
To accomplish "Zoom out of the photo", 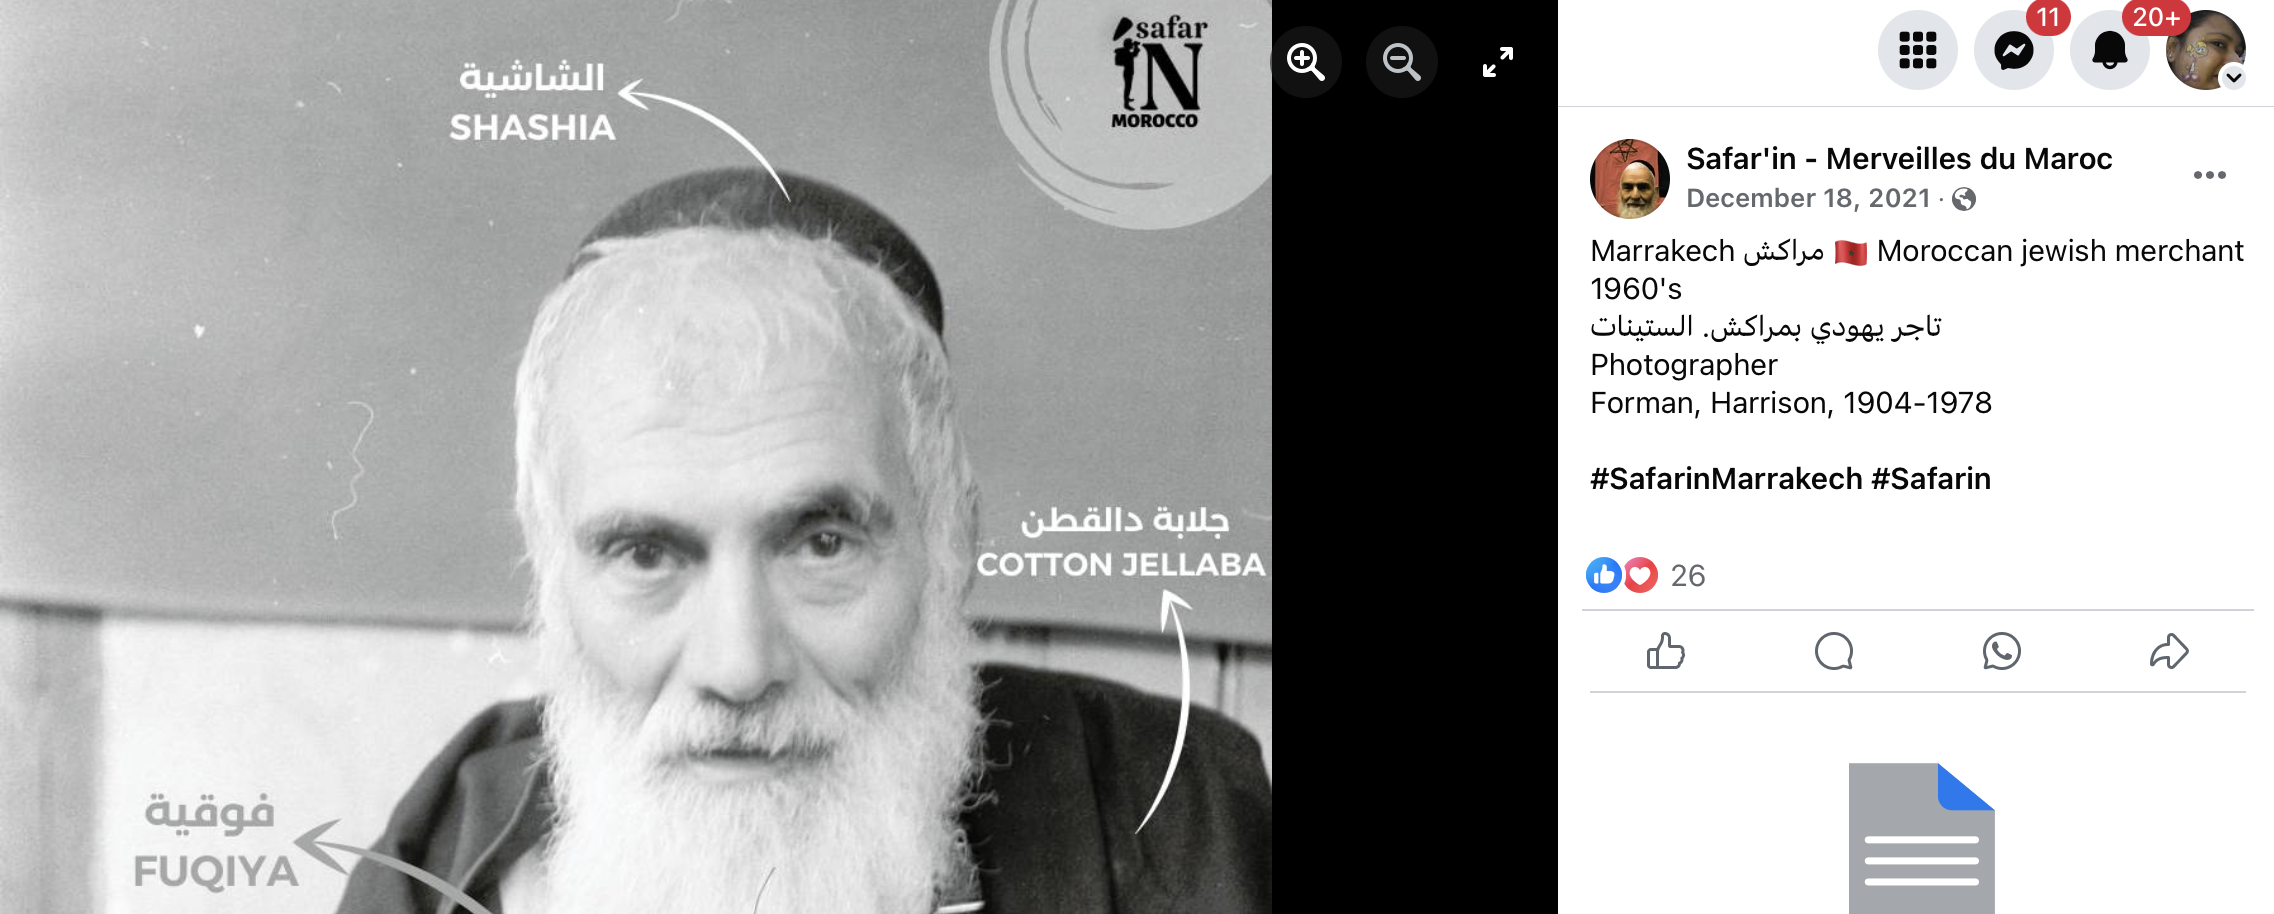I will (x=1402, y=62).
